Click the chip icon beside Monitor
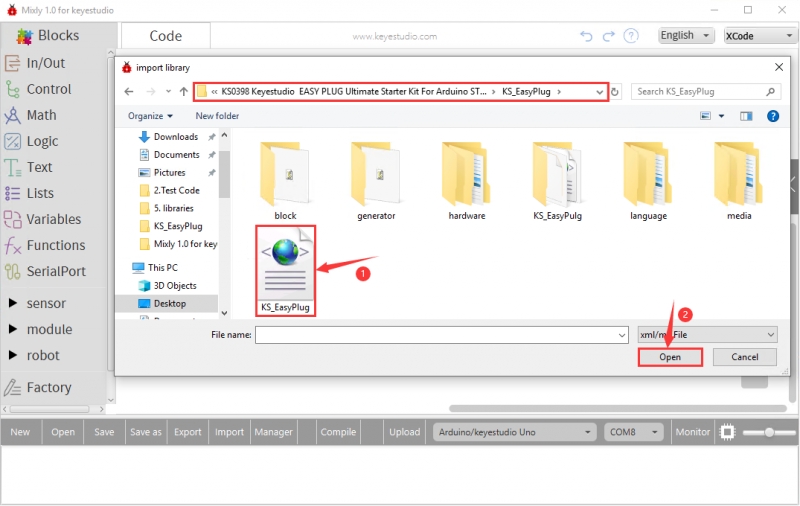800x506 pixels. [727, 433]
